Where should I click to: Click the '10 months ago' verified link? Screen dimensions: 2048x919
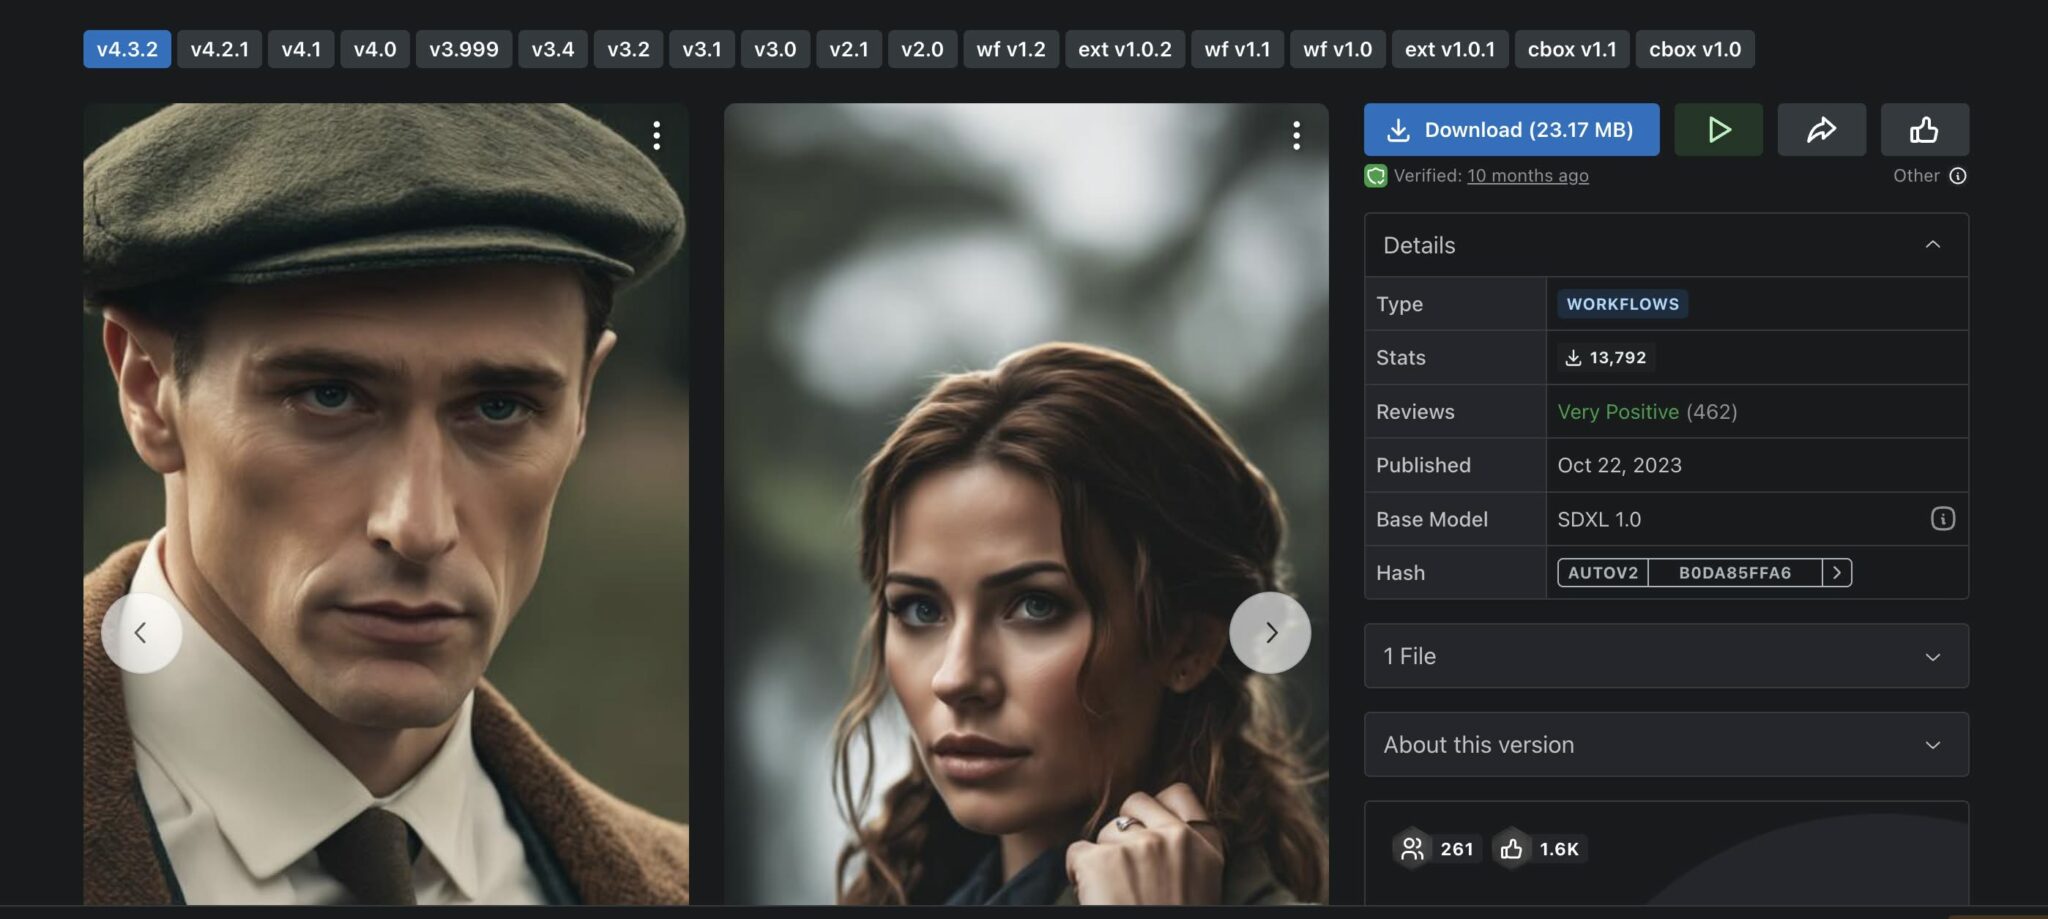(x=1527, y=176)
